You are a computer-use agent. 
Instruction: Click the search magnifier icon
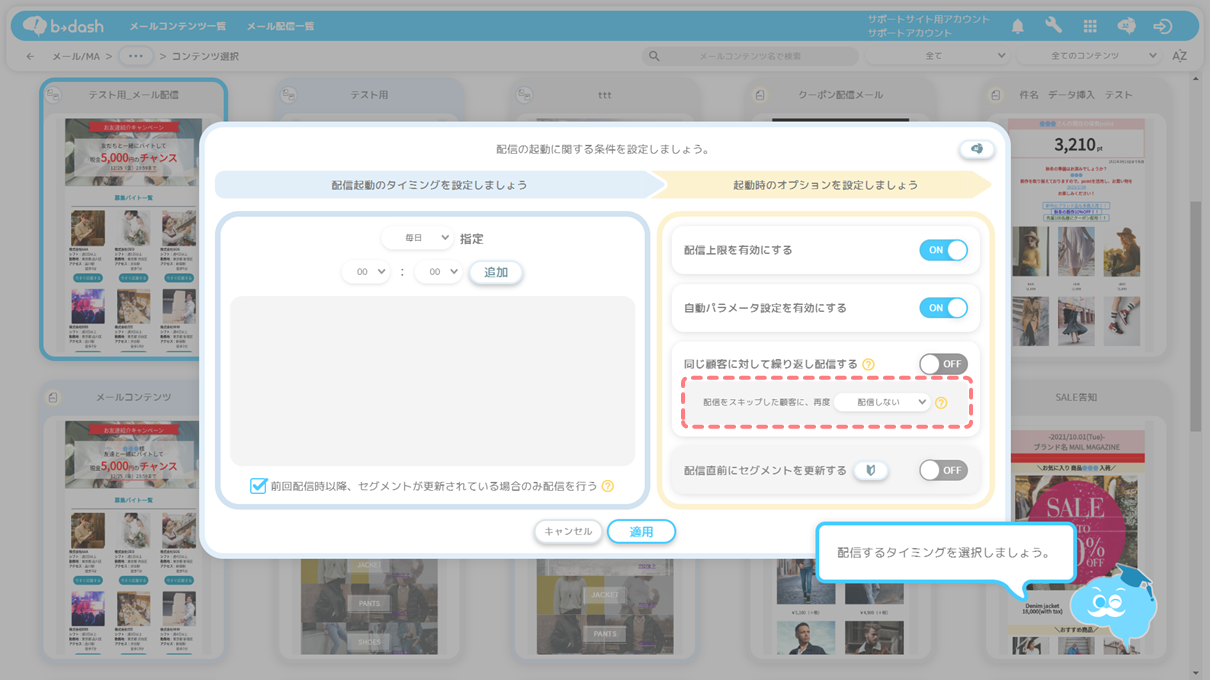(654, 56)
